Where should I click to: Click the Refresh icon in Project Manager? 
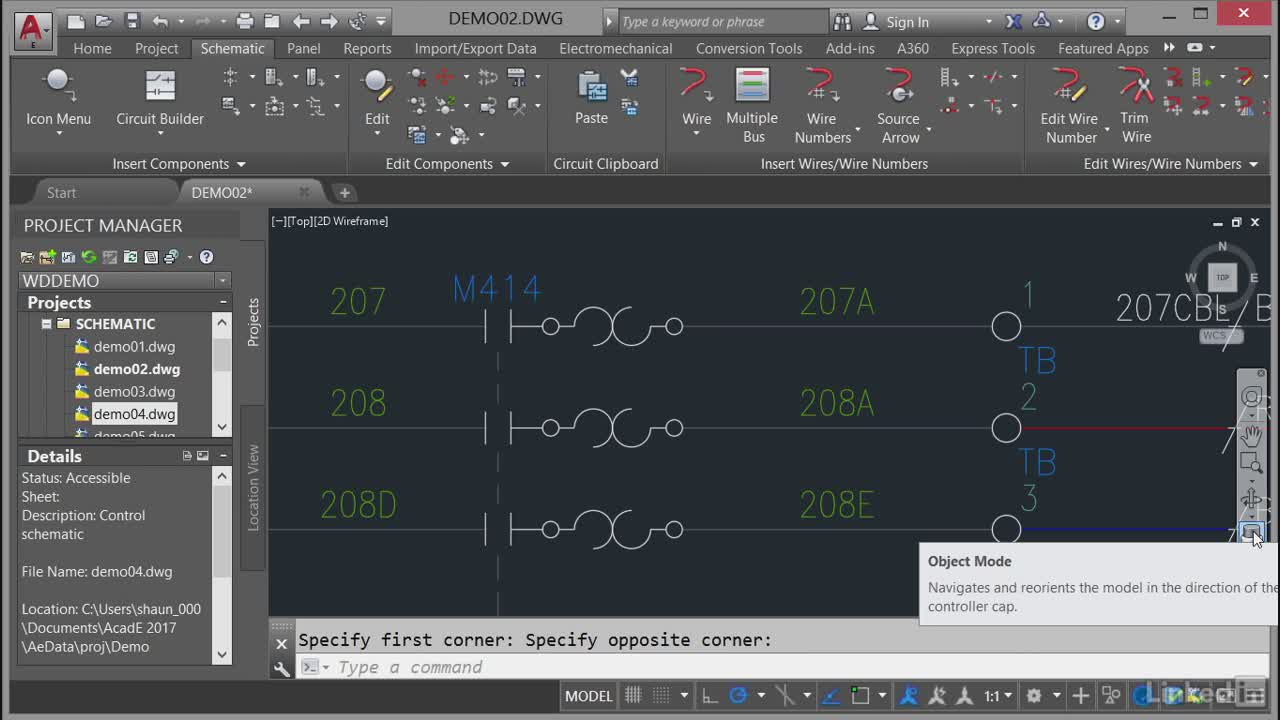click(x=88, y=257)
